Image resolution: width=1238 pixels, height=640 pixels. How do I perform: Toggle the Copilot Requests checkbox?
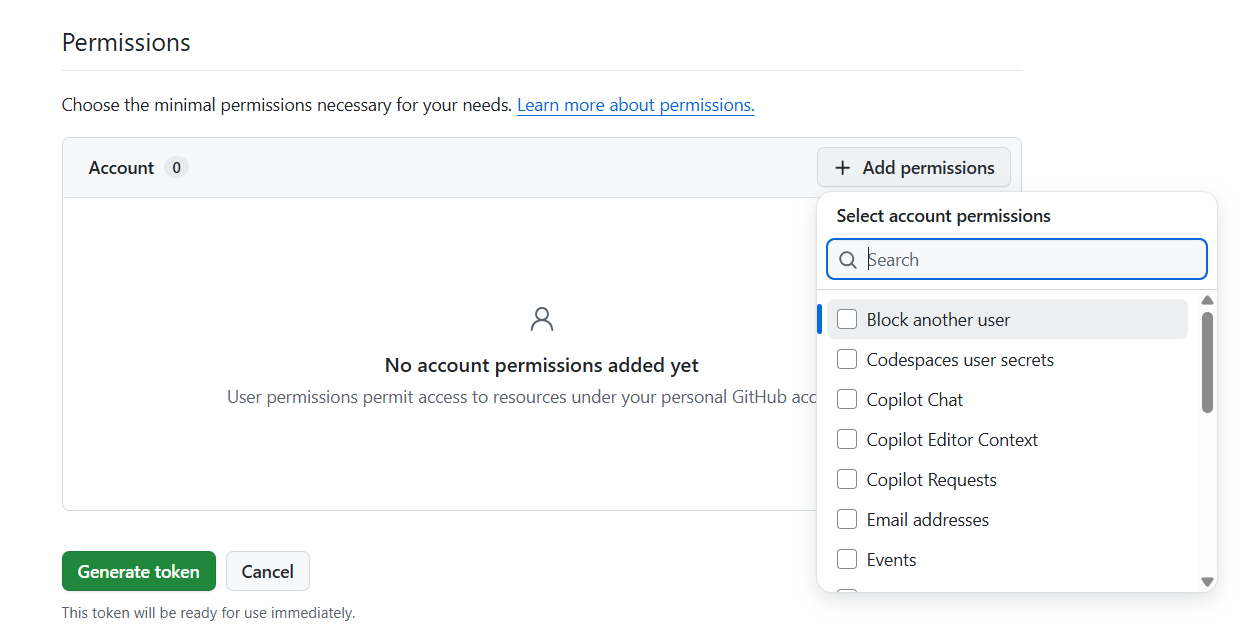coord(847,480)
